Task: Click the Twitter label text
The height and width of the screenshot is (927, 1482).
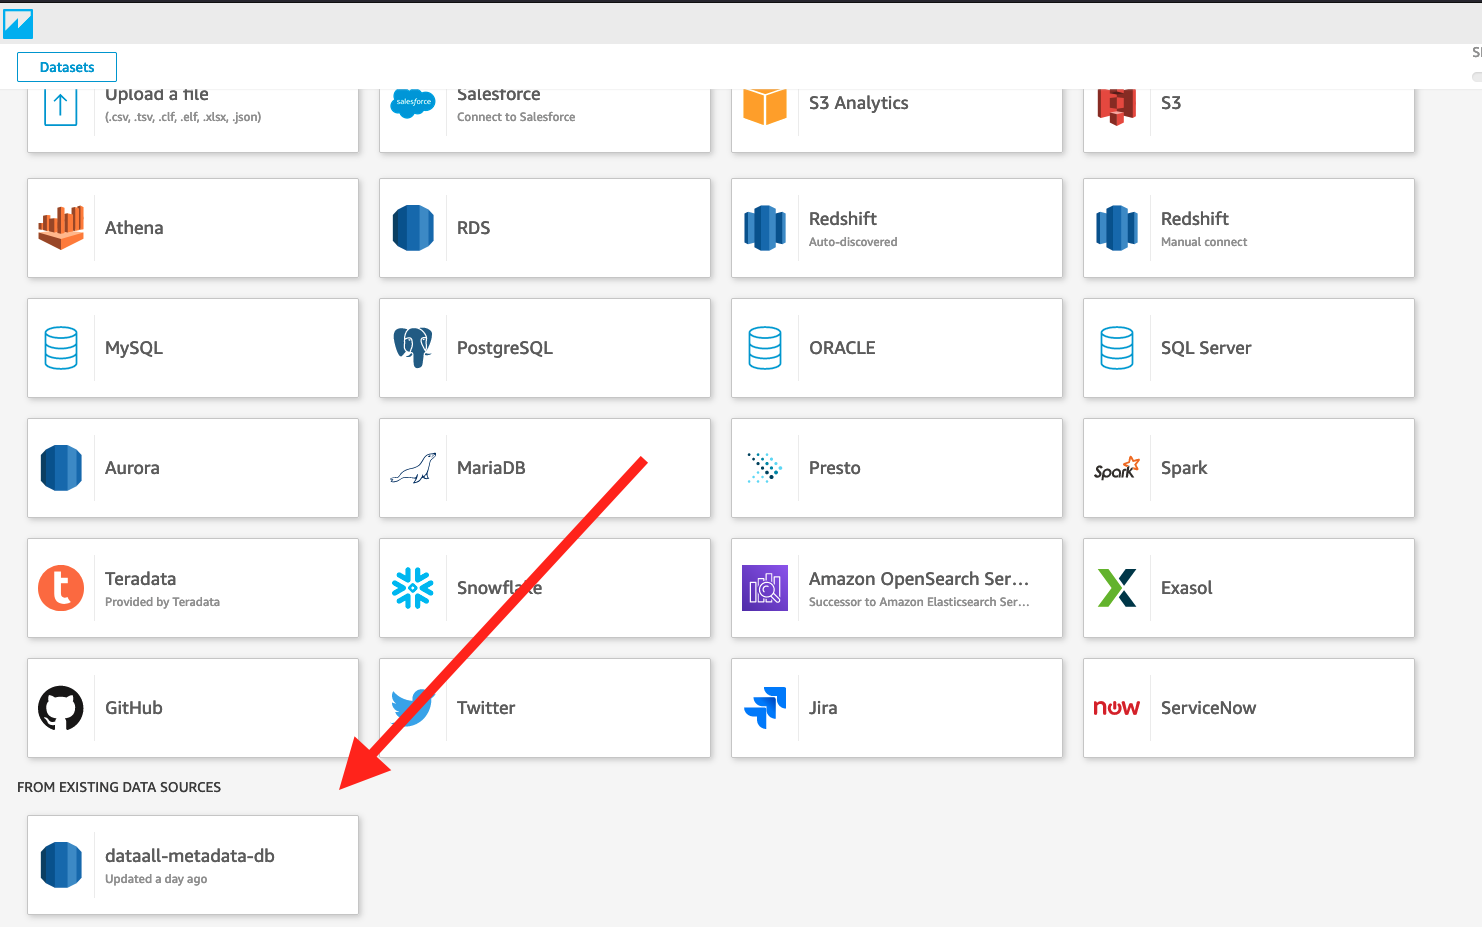Action: point(486,708)
